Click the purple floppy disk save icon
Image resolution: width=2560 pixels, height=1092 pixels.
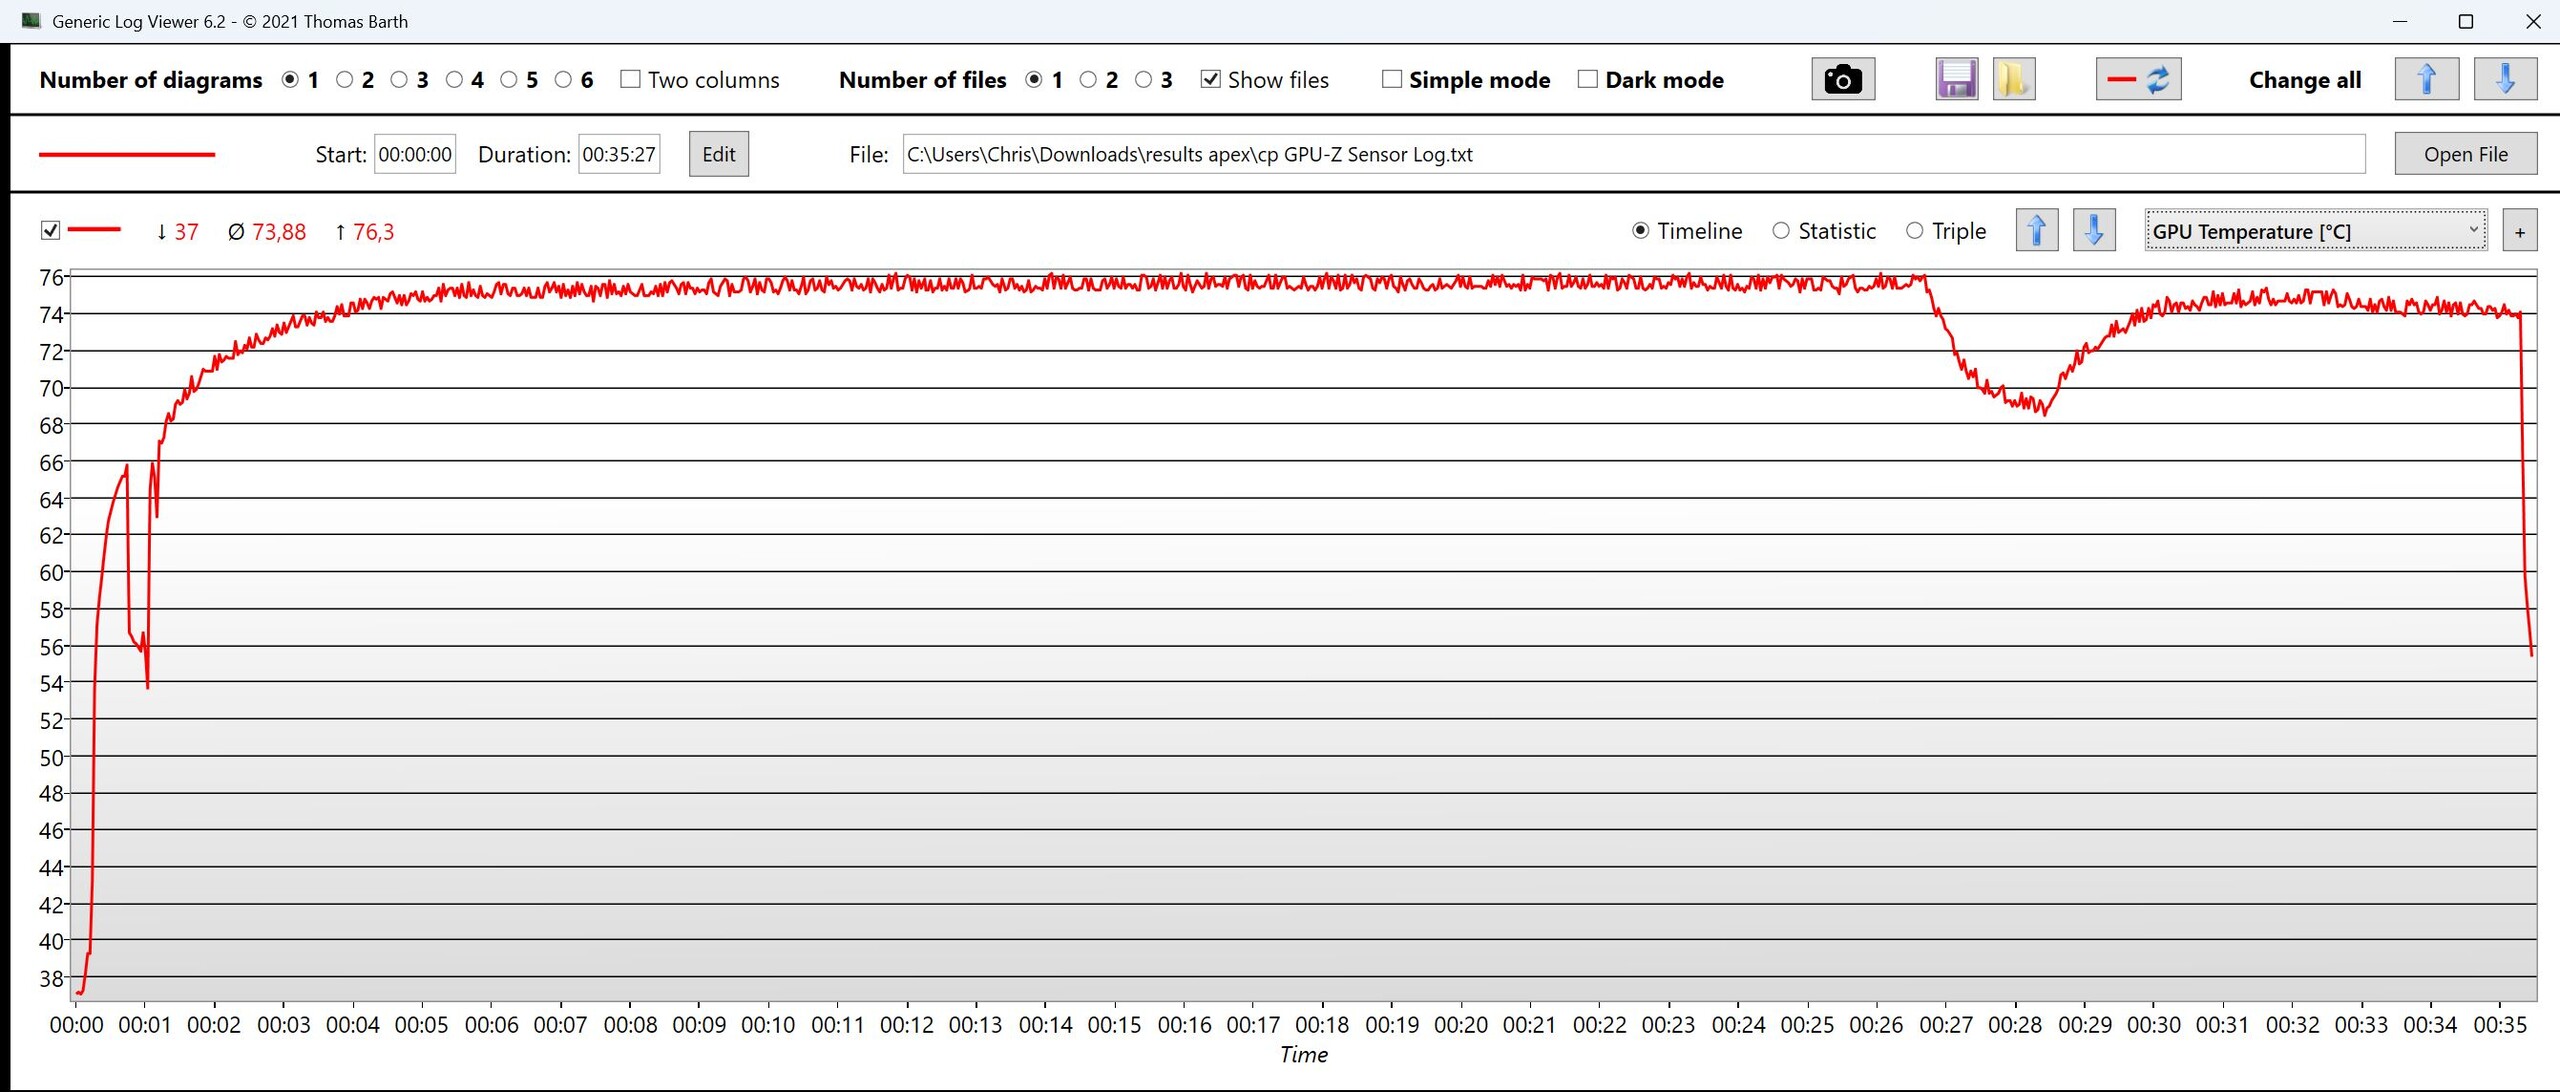[1955, 79]
